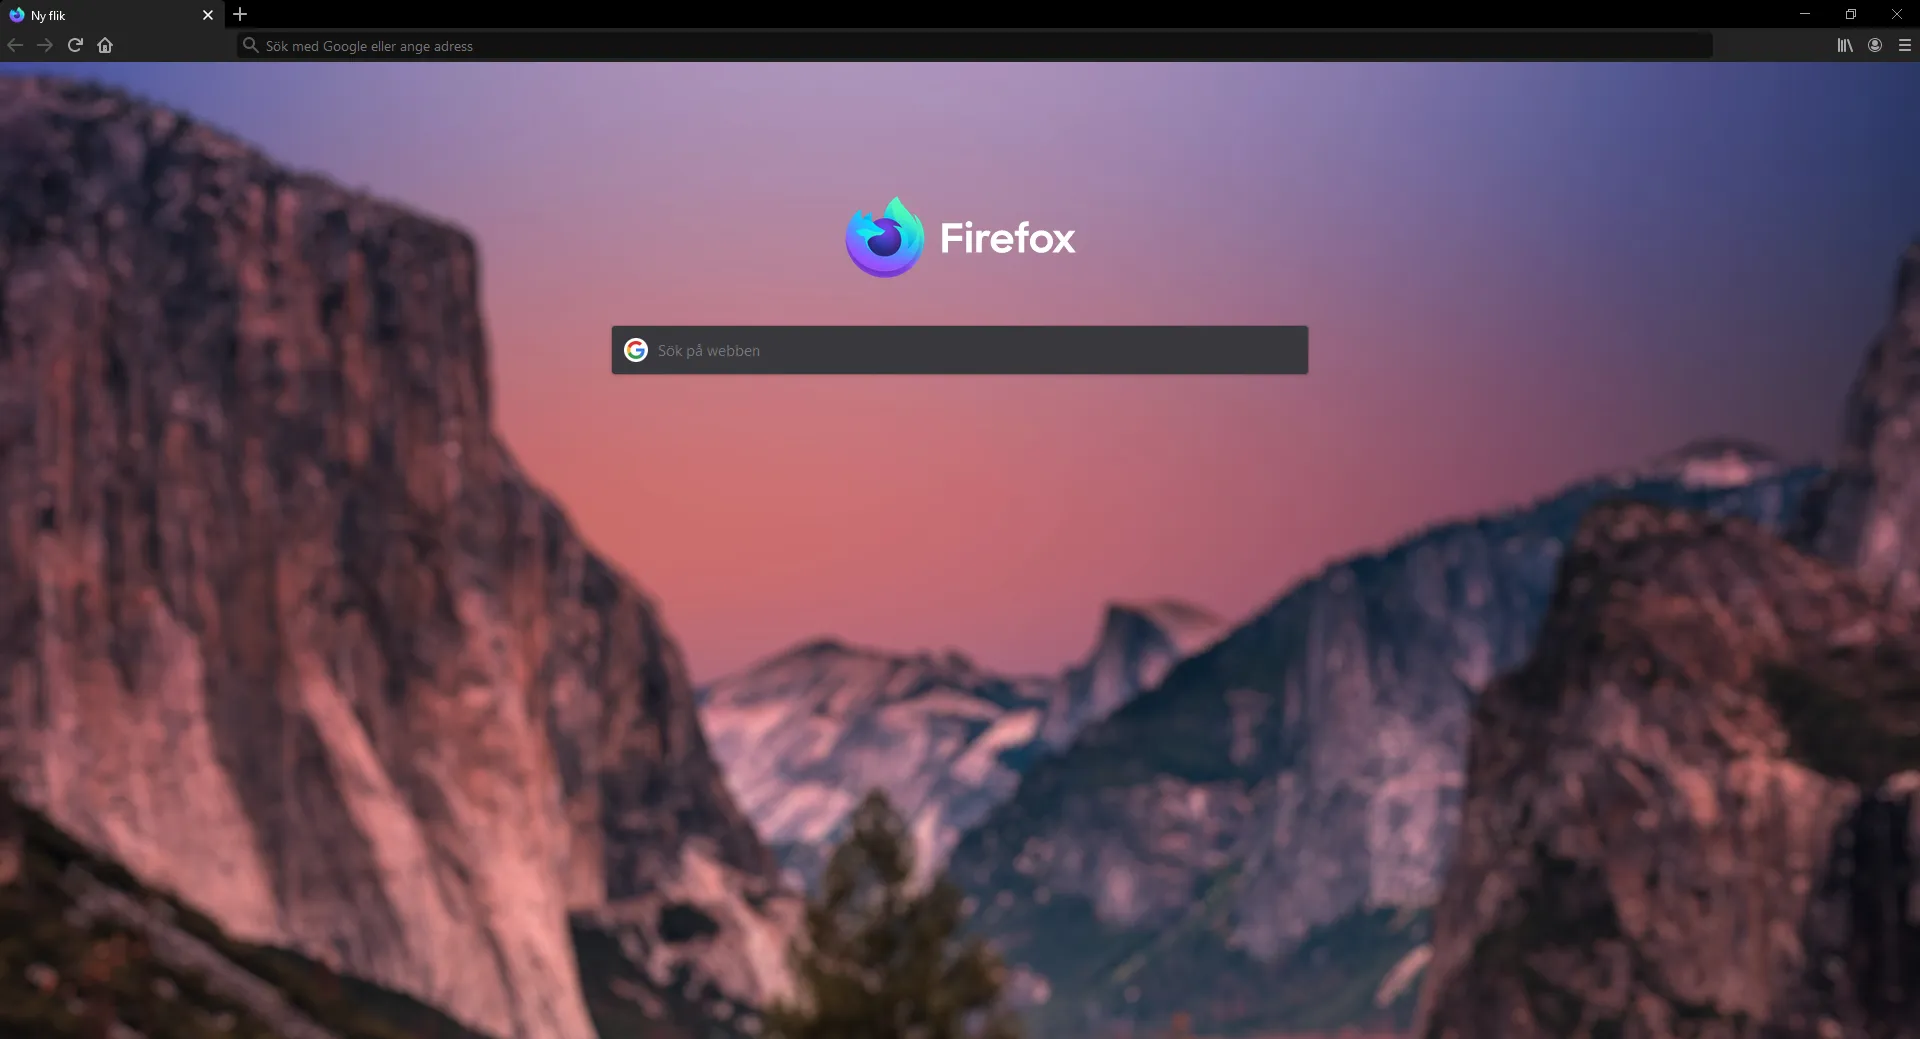The width and height of the screenshot is (1920, 1039).
Task: Open the Library (bookshelf) icon
Action: tap(1845, 45)
